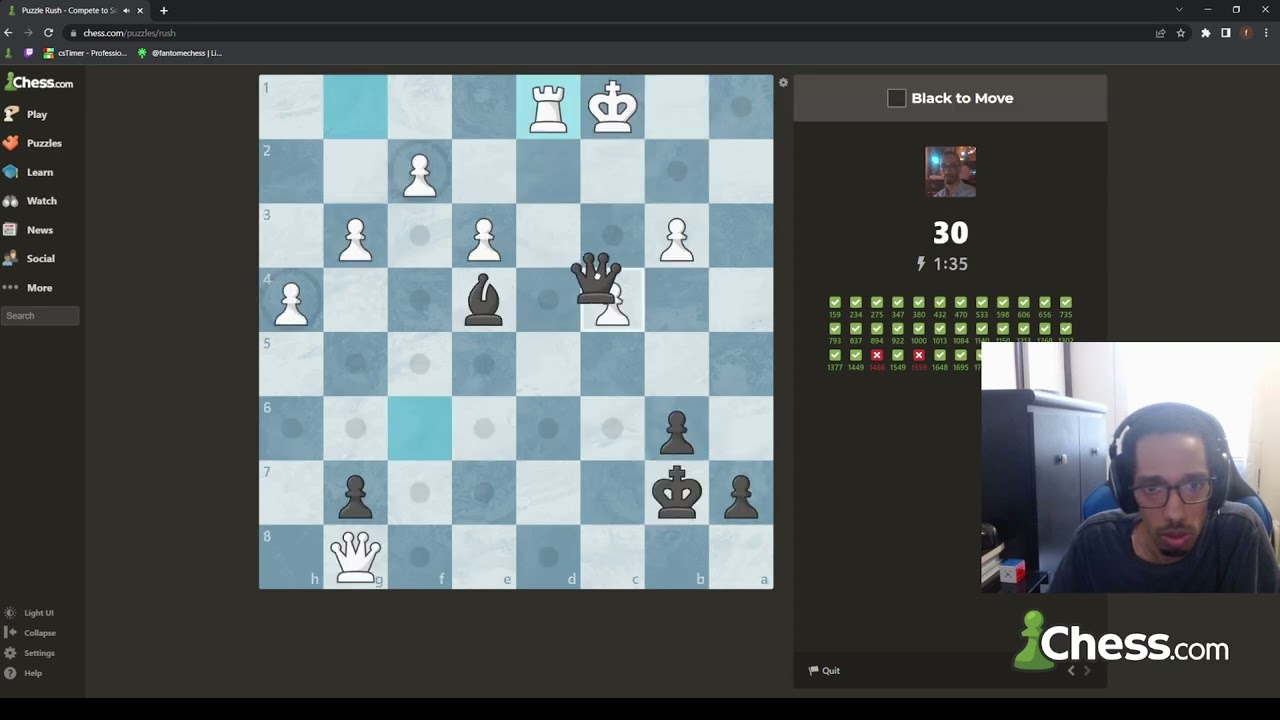Image resolution: width=1280 pixels, height=720 pixels.
Task: Open the Puzzles section in sidebar
Action: 33,143
